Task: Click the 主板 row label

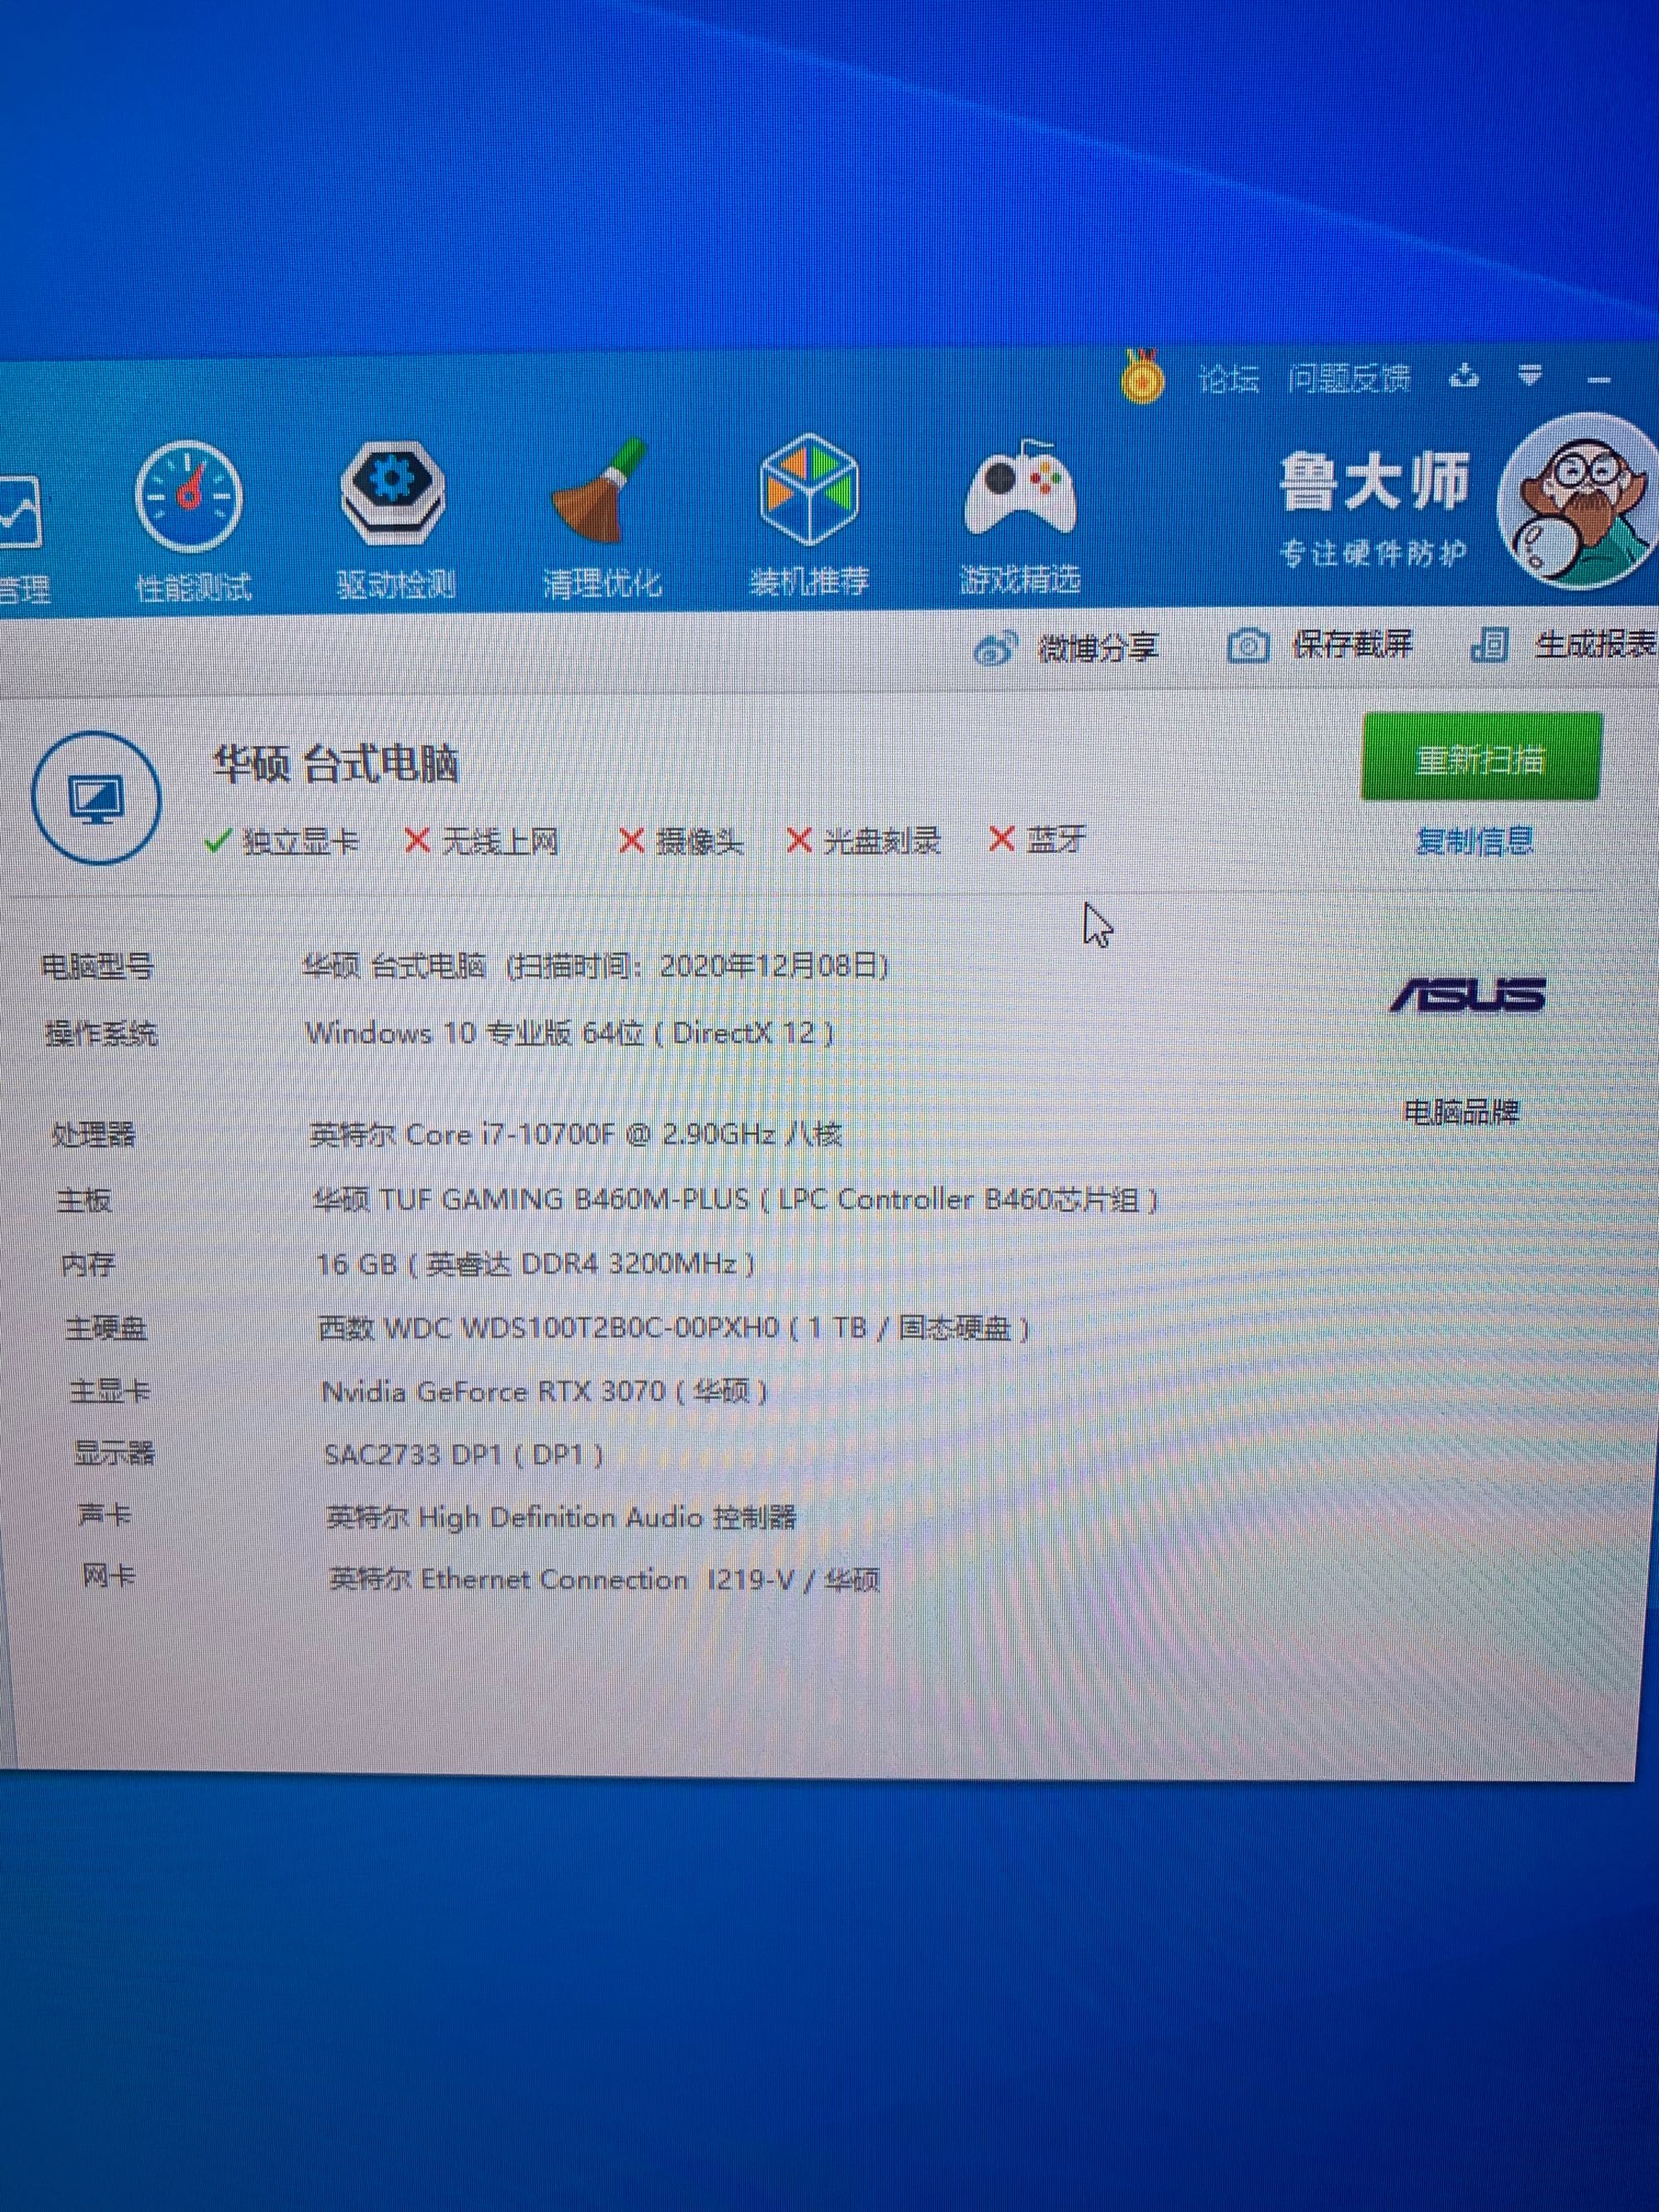Action: pyautogui.click(x=84, y=1200)
